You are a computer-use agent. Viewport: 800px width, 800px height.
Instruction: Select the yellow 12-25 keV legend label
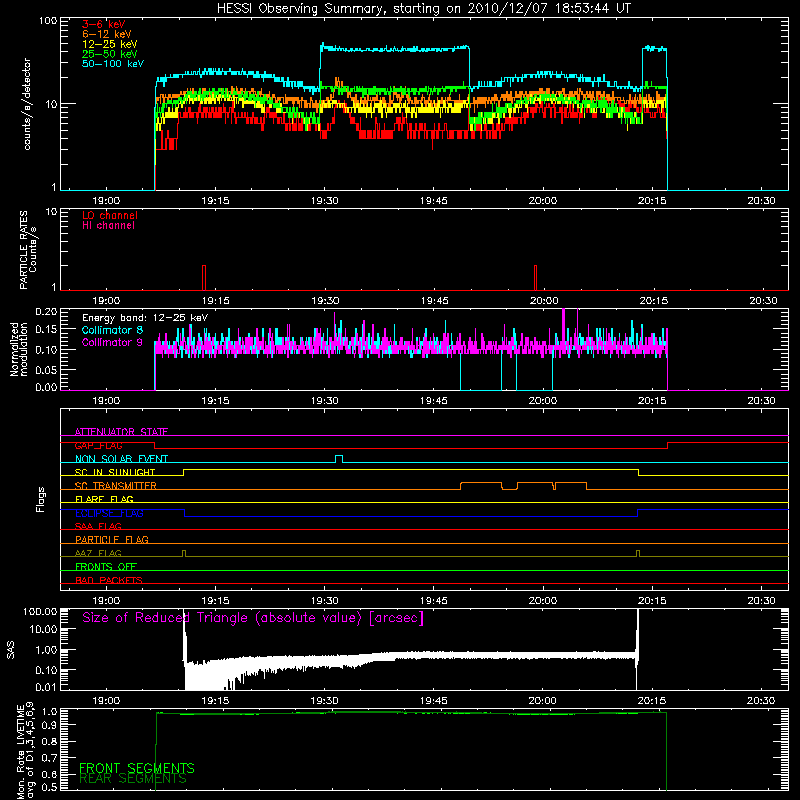110,44
